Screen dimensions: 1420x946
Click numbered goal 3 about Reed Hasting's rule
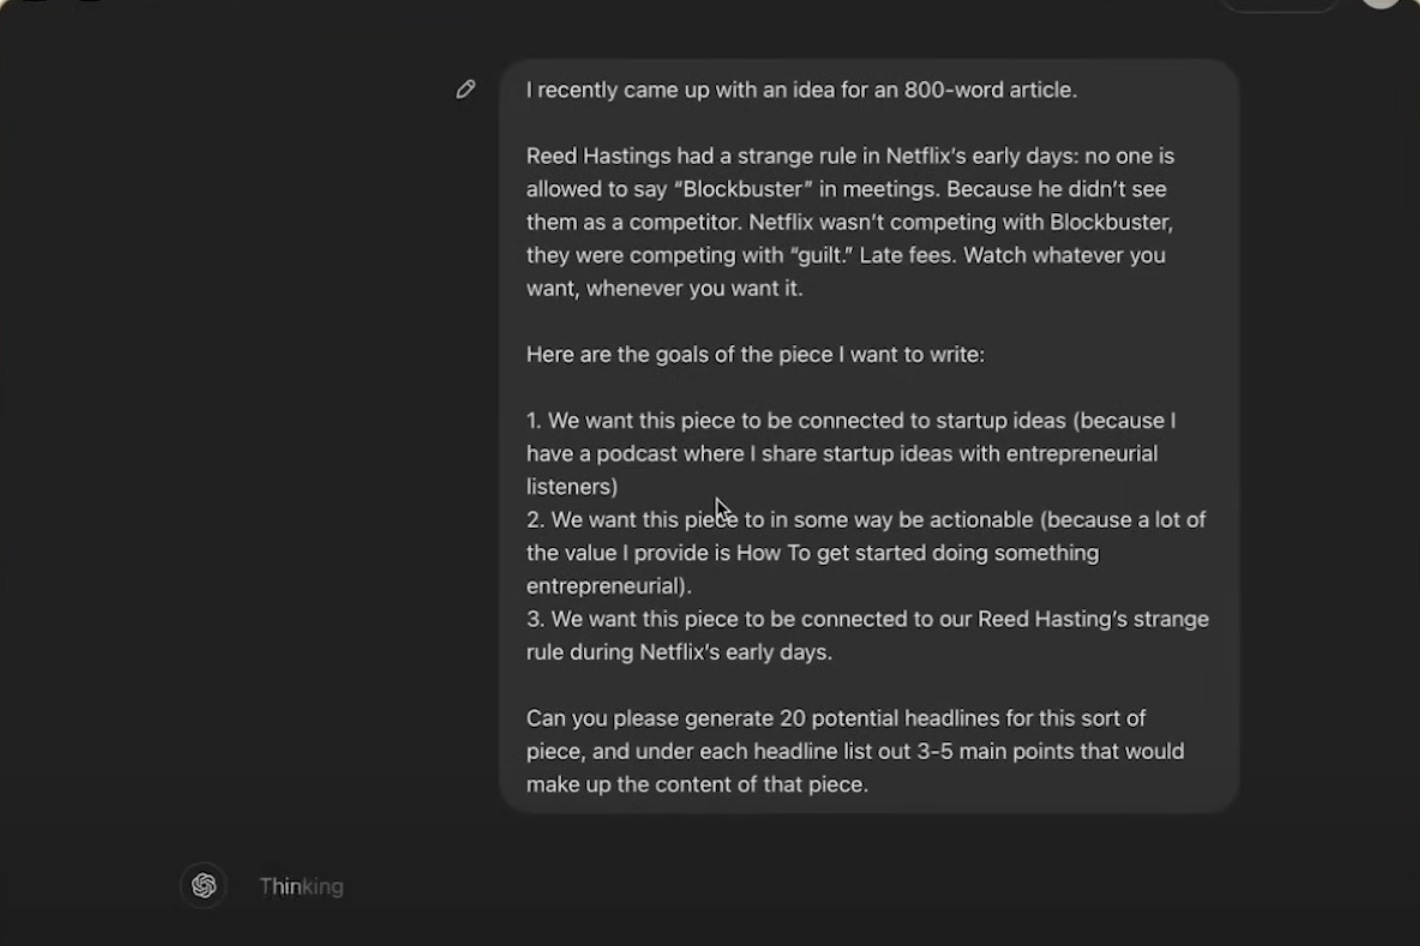867,635
